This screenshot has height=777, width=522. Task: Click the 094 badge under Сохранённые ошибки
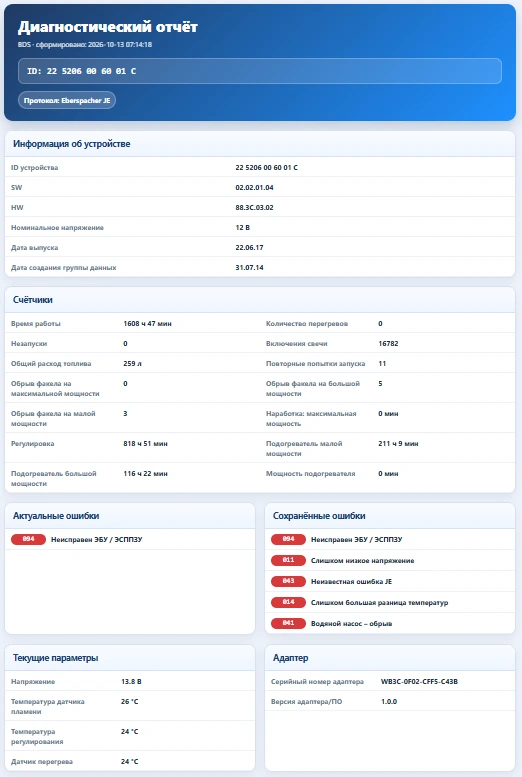288,539
